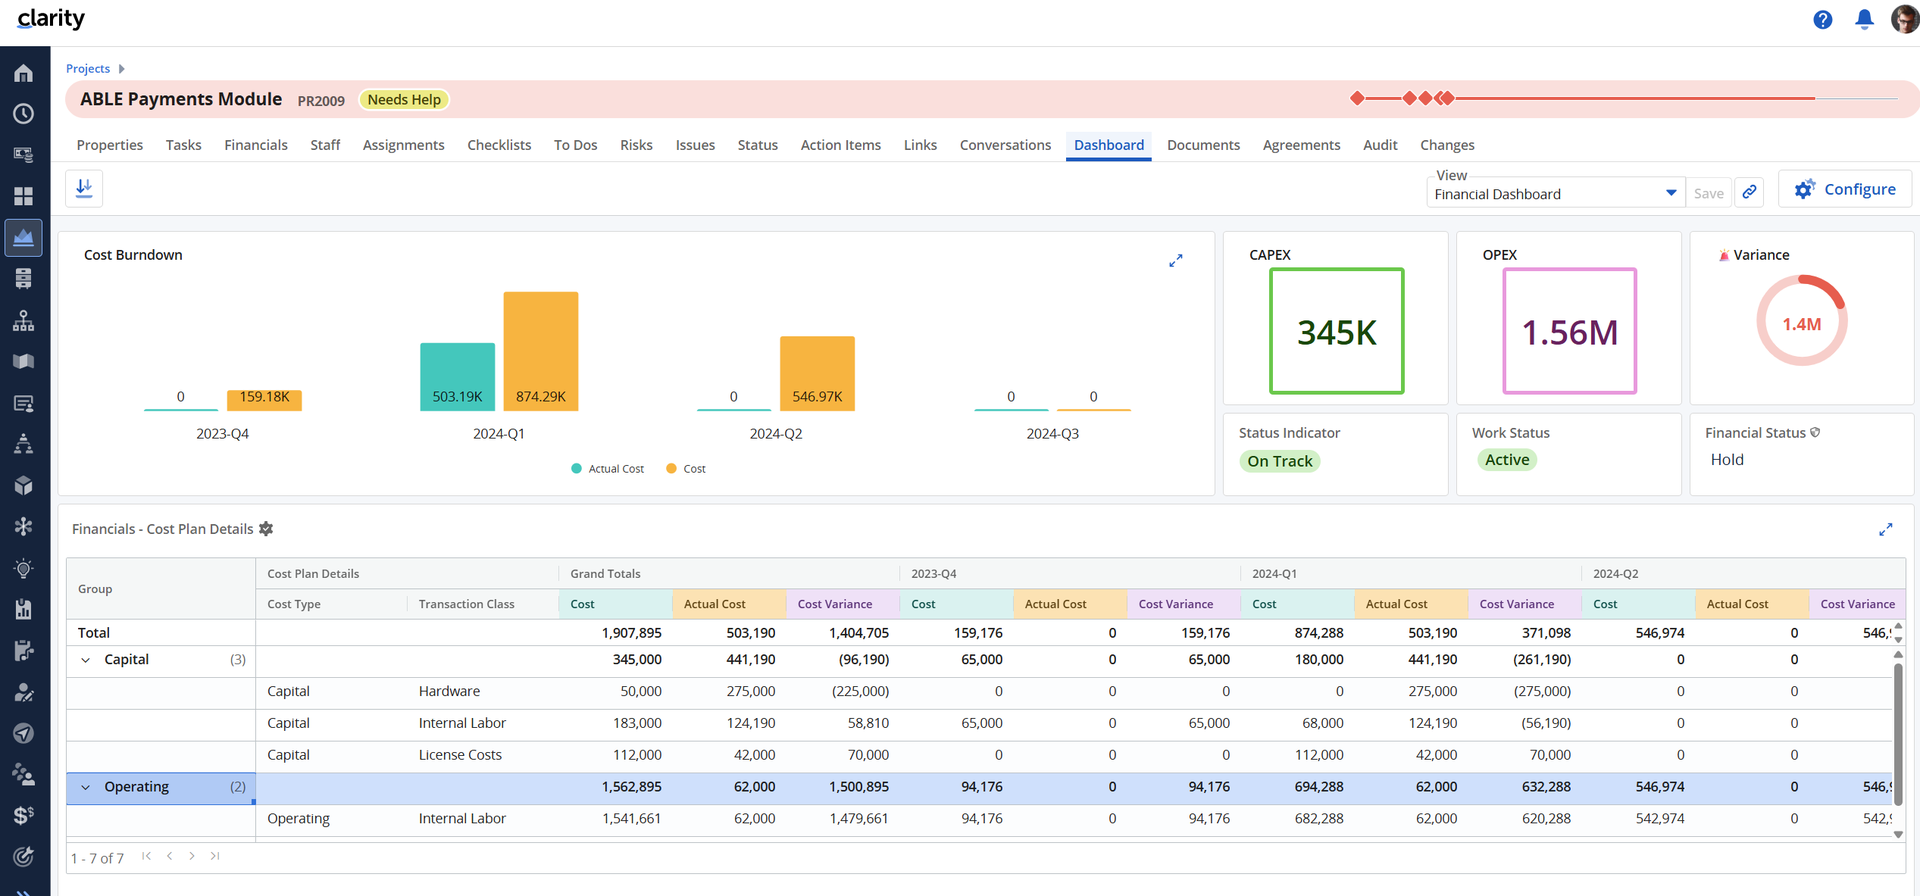Screen dimensions: 1920x896
Task: Click the notifications bell icon
Action: click(x=1864, y=19)
